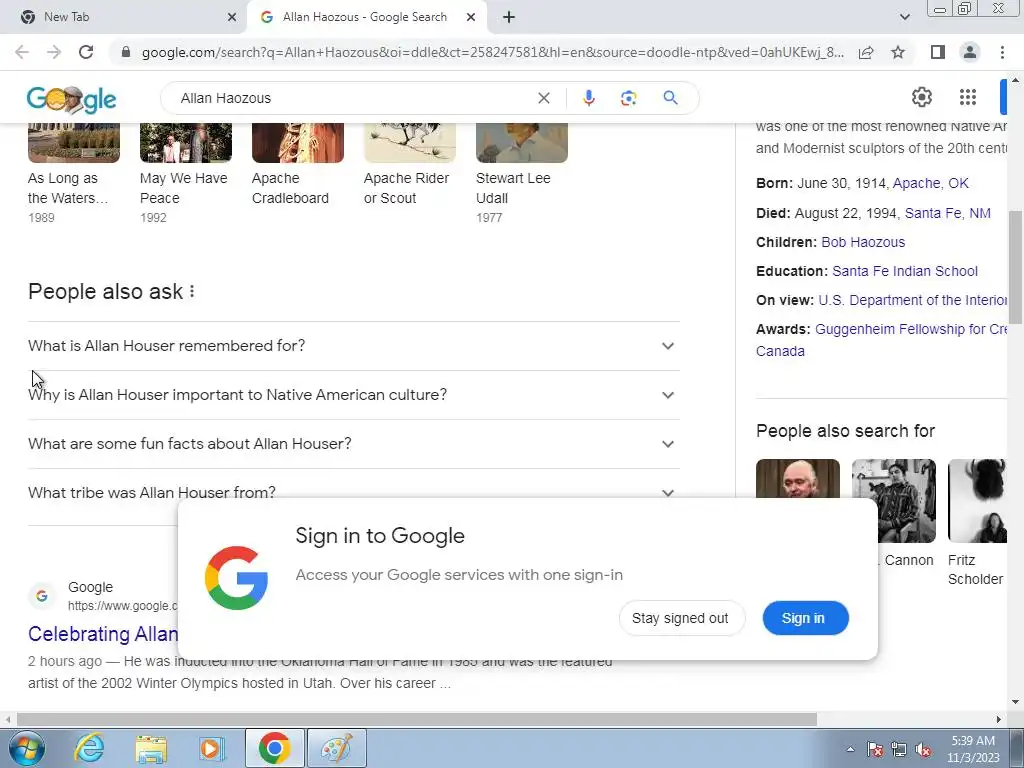Click the Google doodle logo
Image resolution: width=1024 pixels, height=768 pixels.
point(71,100)
